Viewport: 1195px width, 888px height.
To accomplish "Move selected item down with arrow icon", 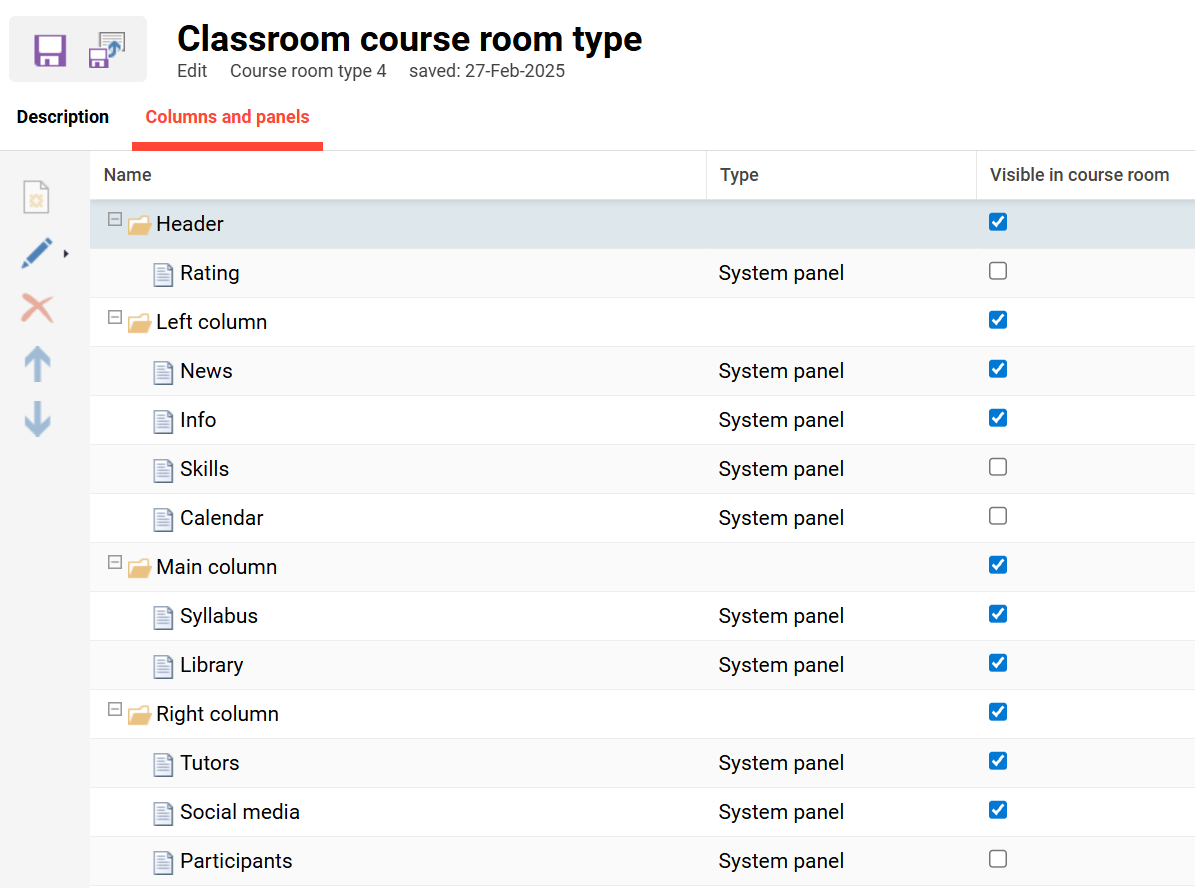I will click(37, 419).
